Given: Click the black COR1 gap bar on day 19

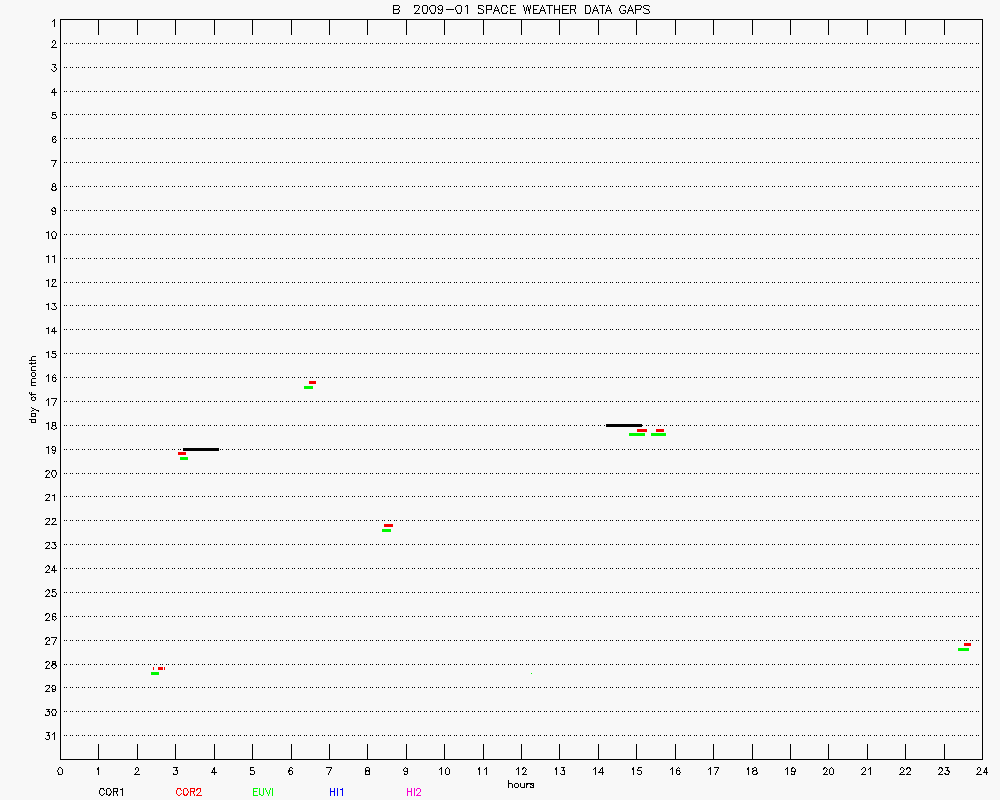Looking at the screenshot, I should click(x=201, y=449).
